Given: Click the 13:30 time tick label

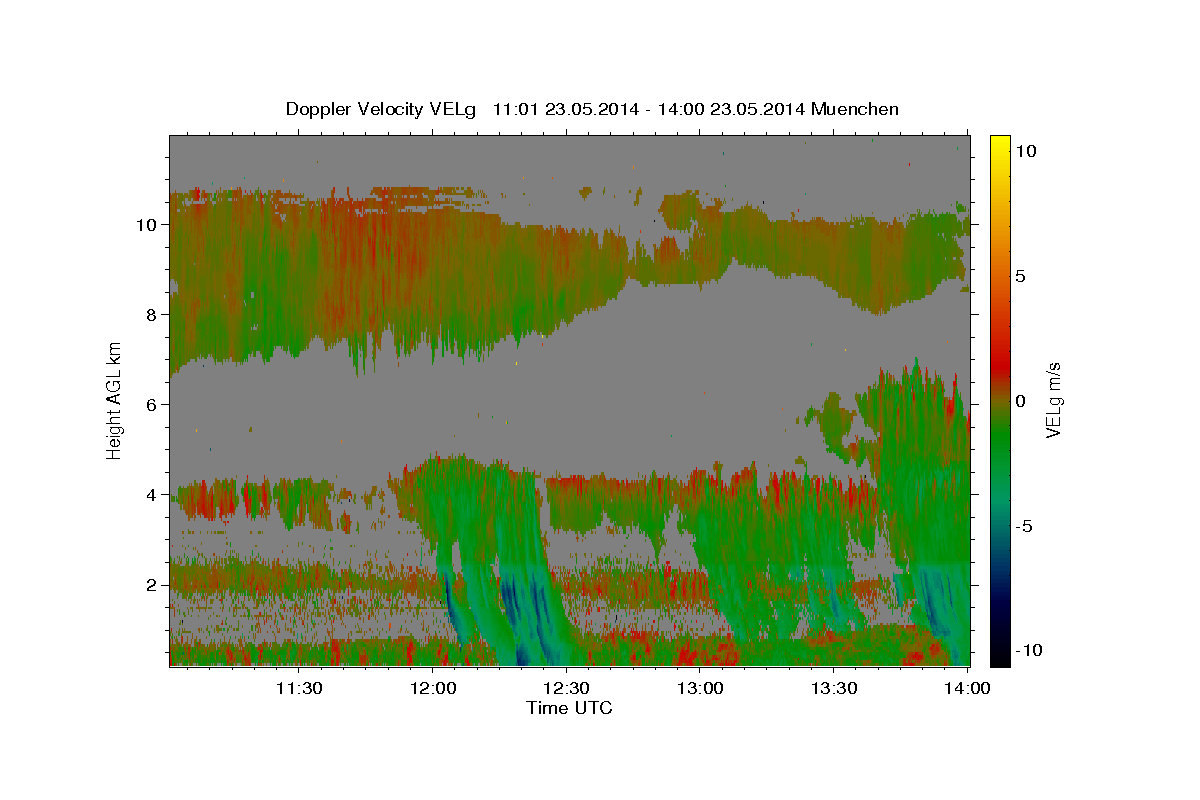Looking at the screenshot, I should 834,688.
